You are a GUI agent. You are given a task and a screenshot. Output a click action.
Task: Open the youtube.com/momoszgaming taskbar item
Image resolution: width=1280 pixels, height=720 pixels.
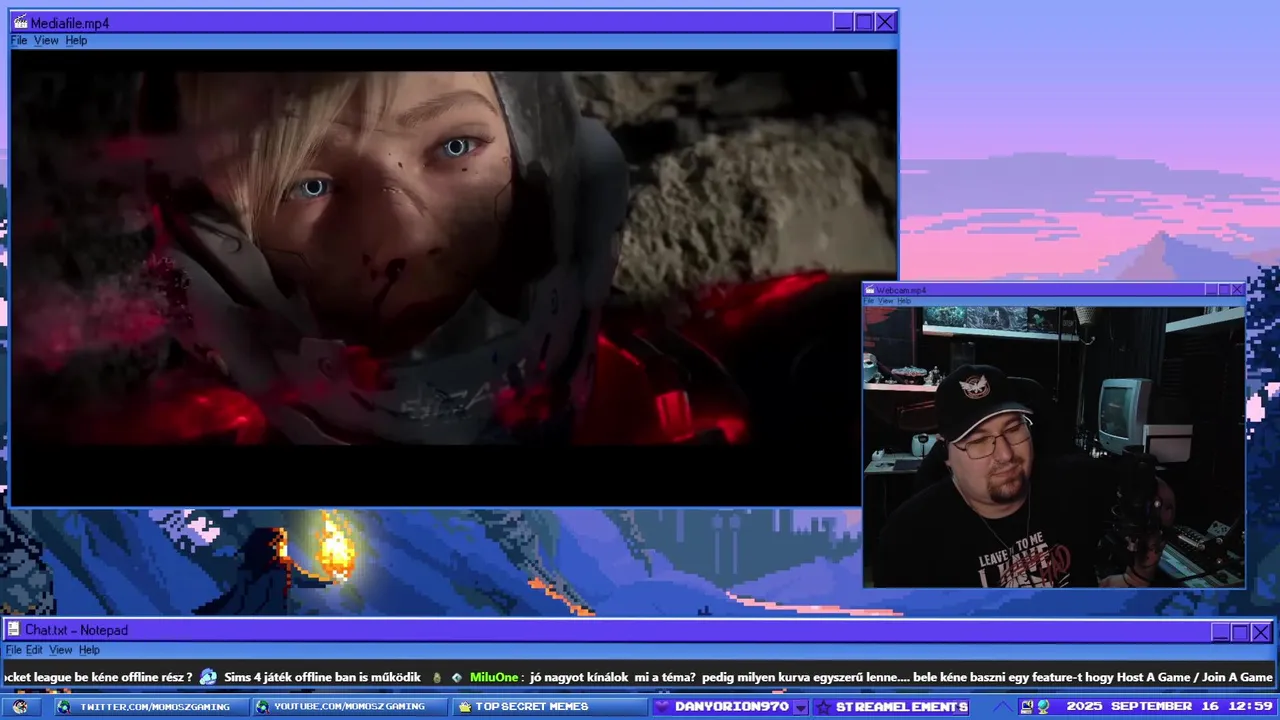[350, 706]
